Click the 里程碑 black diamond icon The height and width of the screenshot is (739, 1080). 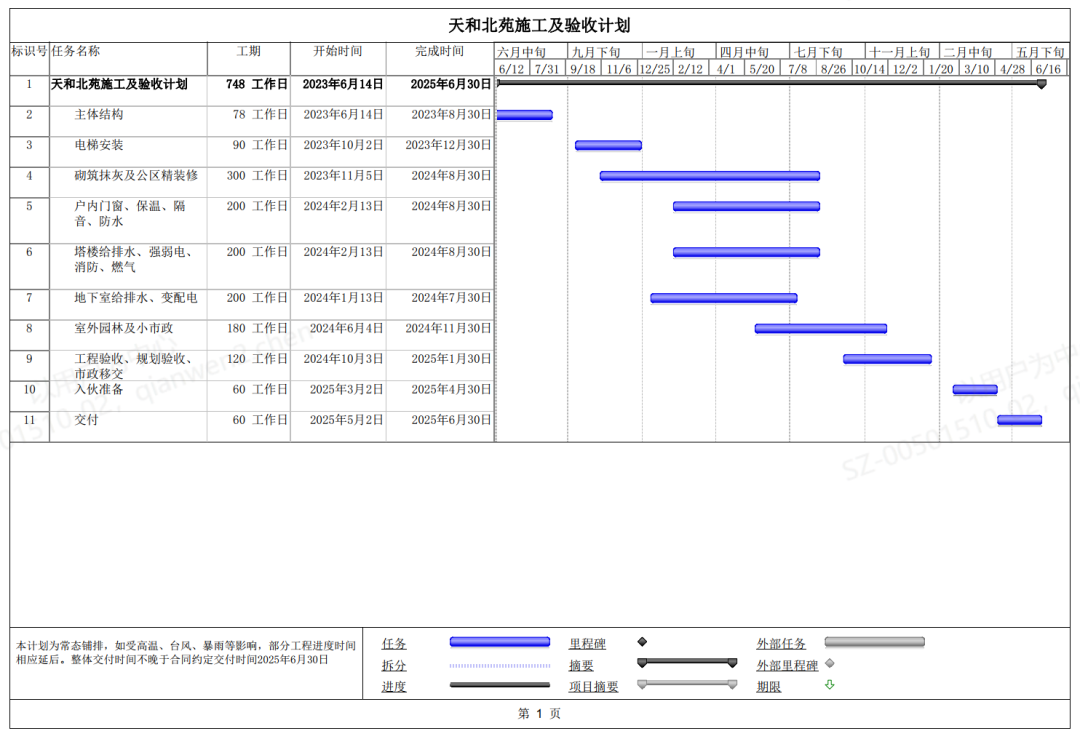pyautogui.click(x=642, y=641)
